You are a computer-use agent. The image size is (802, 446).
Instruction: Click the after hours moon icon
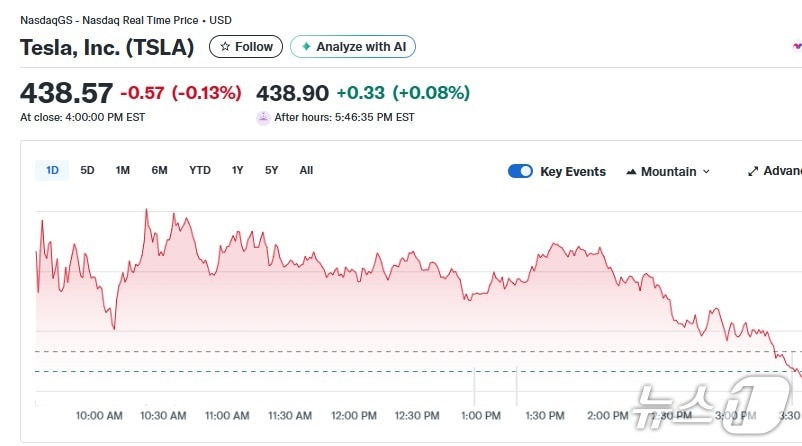(x=263, y=117)
